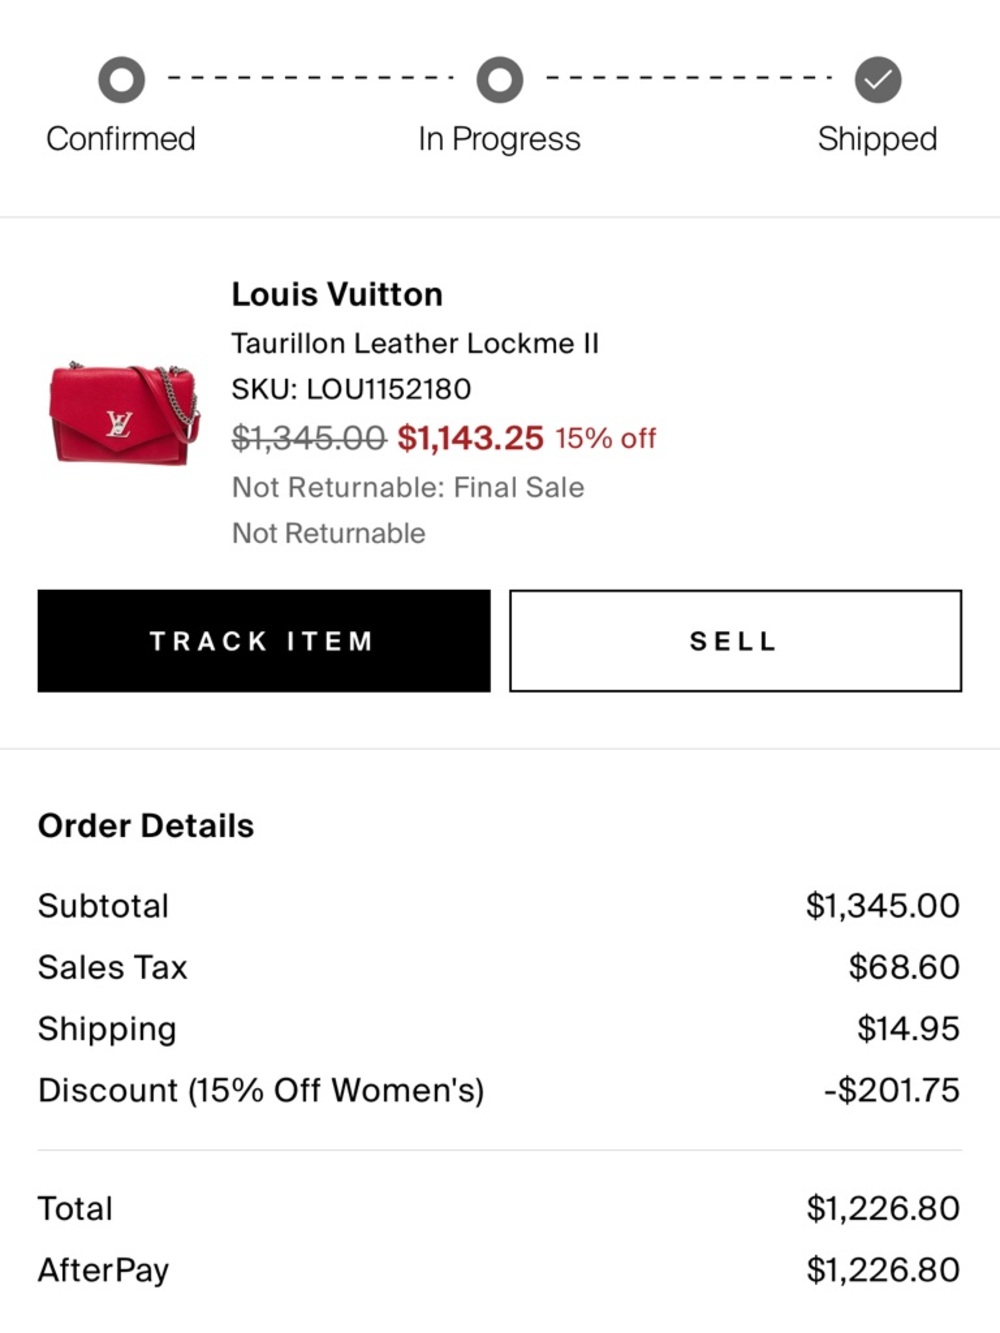Viewport: 1000px width, 1333px height.
Task: Click the AfterPay row
Action: [103, 1269]
